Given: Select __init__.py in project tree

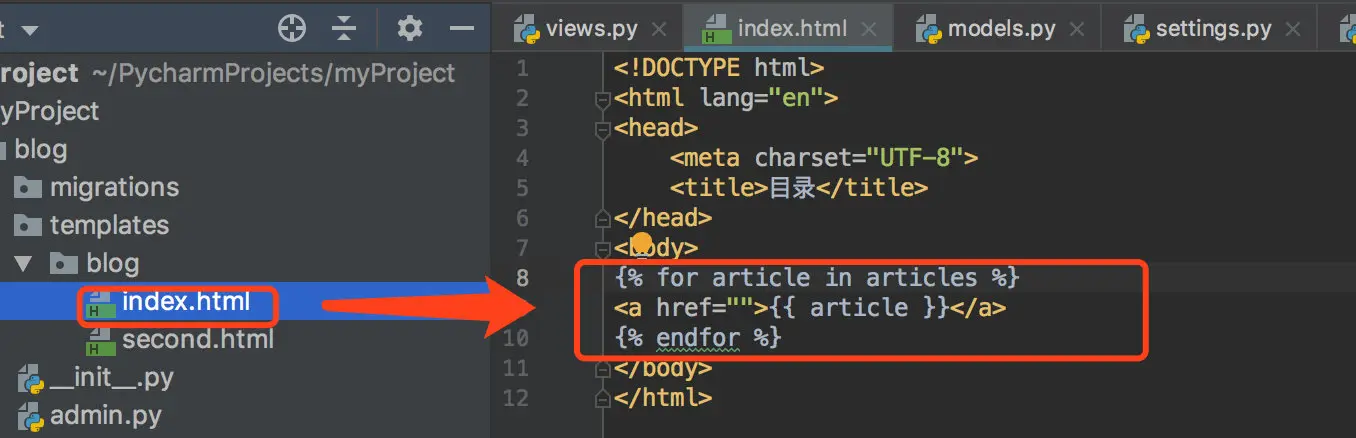Looking at the screenshot, I should point(112,377).
